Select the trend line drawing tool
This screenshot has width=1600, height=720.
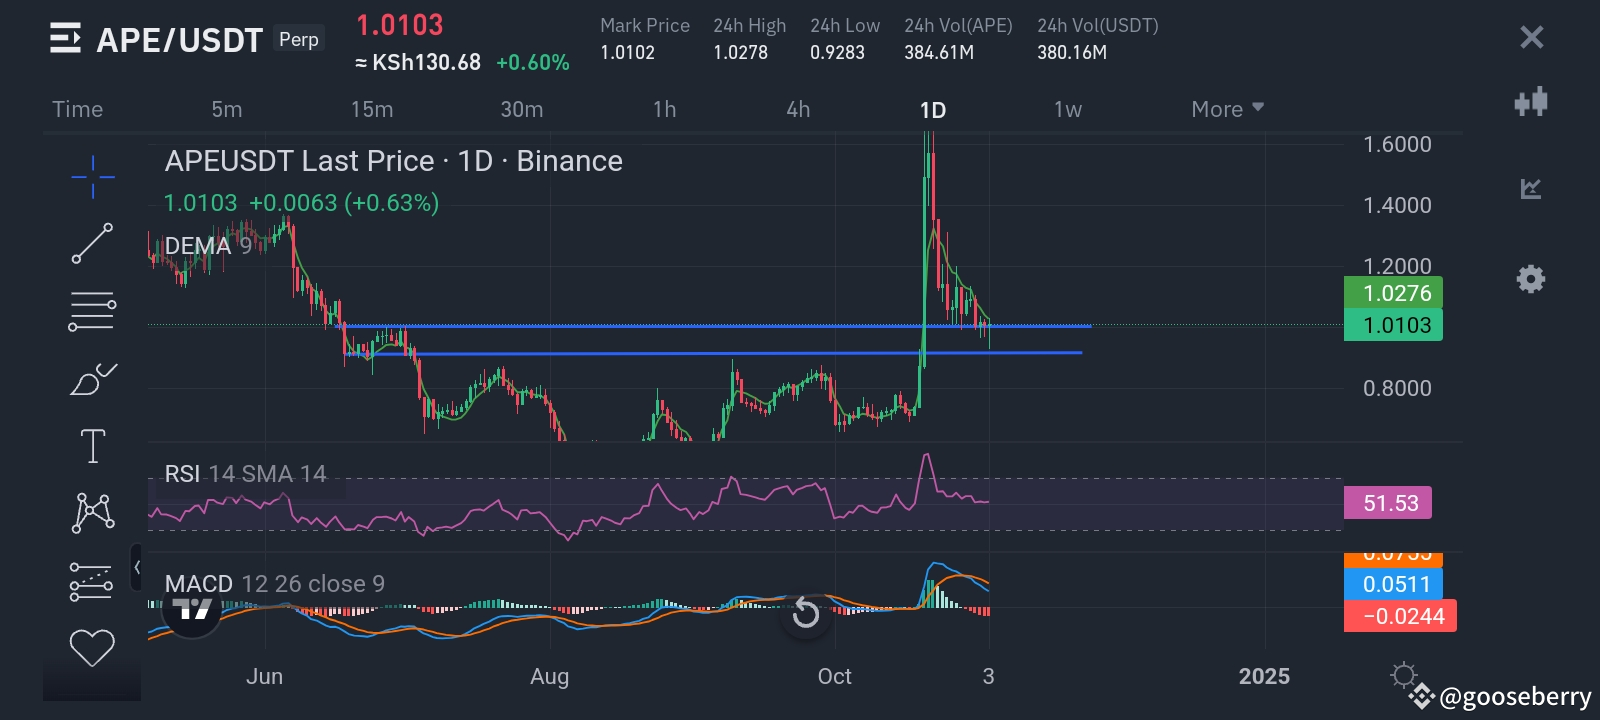pyautogui.click(x=92, y=244)
